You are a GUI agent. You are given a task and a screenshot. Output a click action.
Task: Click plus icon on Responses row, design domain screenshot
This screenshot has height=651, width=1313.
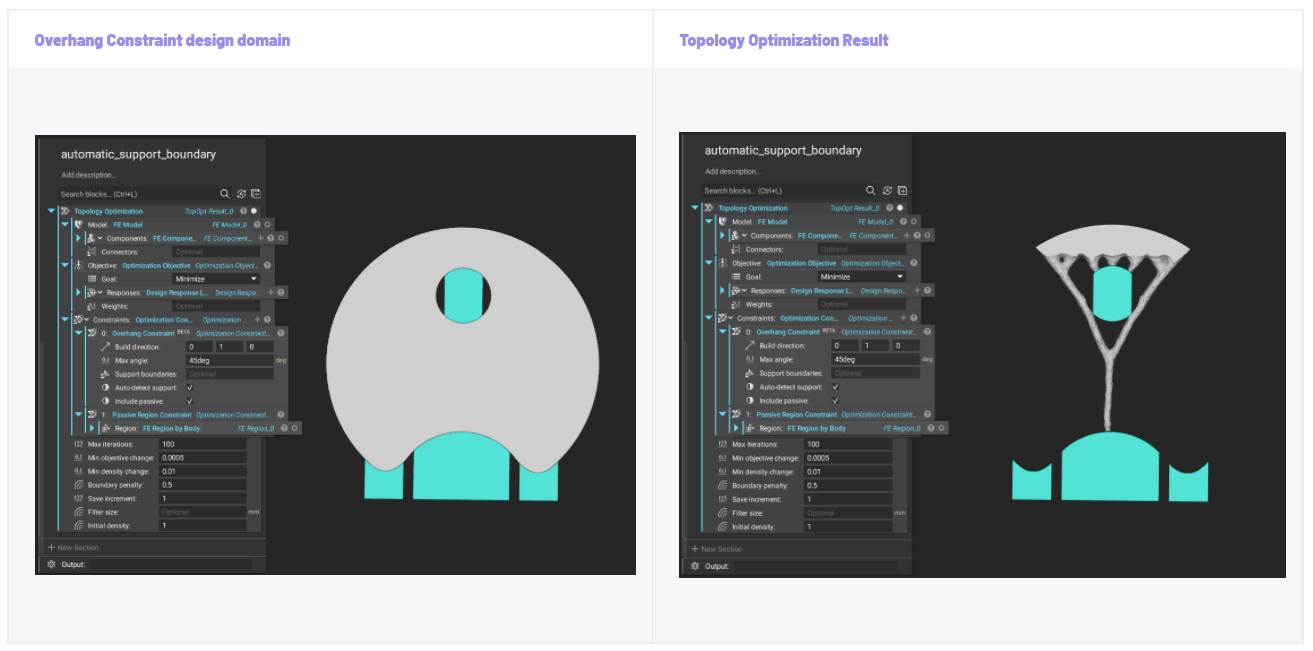pyautogui.click(x=271, y=292)
